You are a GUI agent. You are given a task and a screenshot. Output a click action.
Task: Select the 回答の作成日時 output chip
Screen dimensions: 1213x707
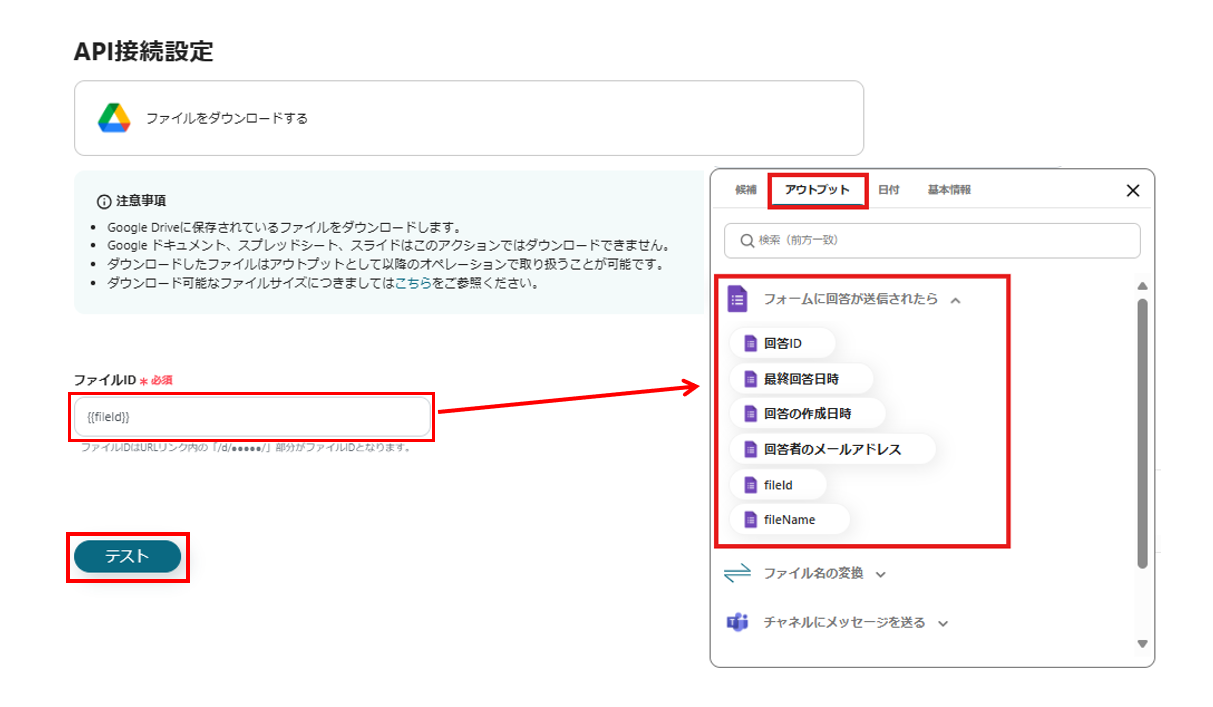[807, 413]
